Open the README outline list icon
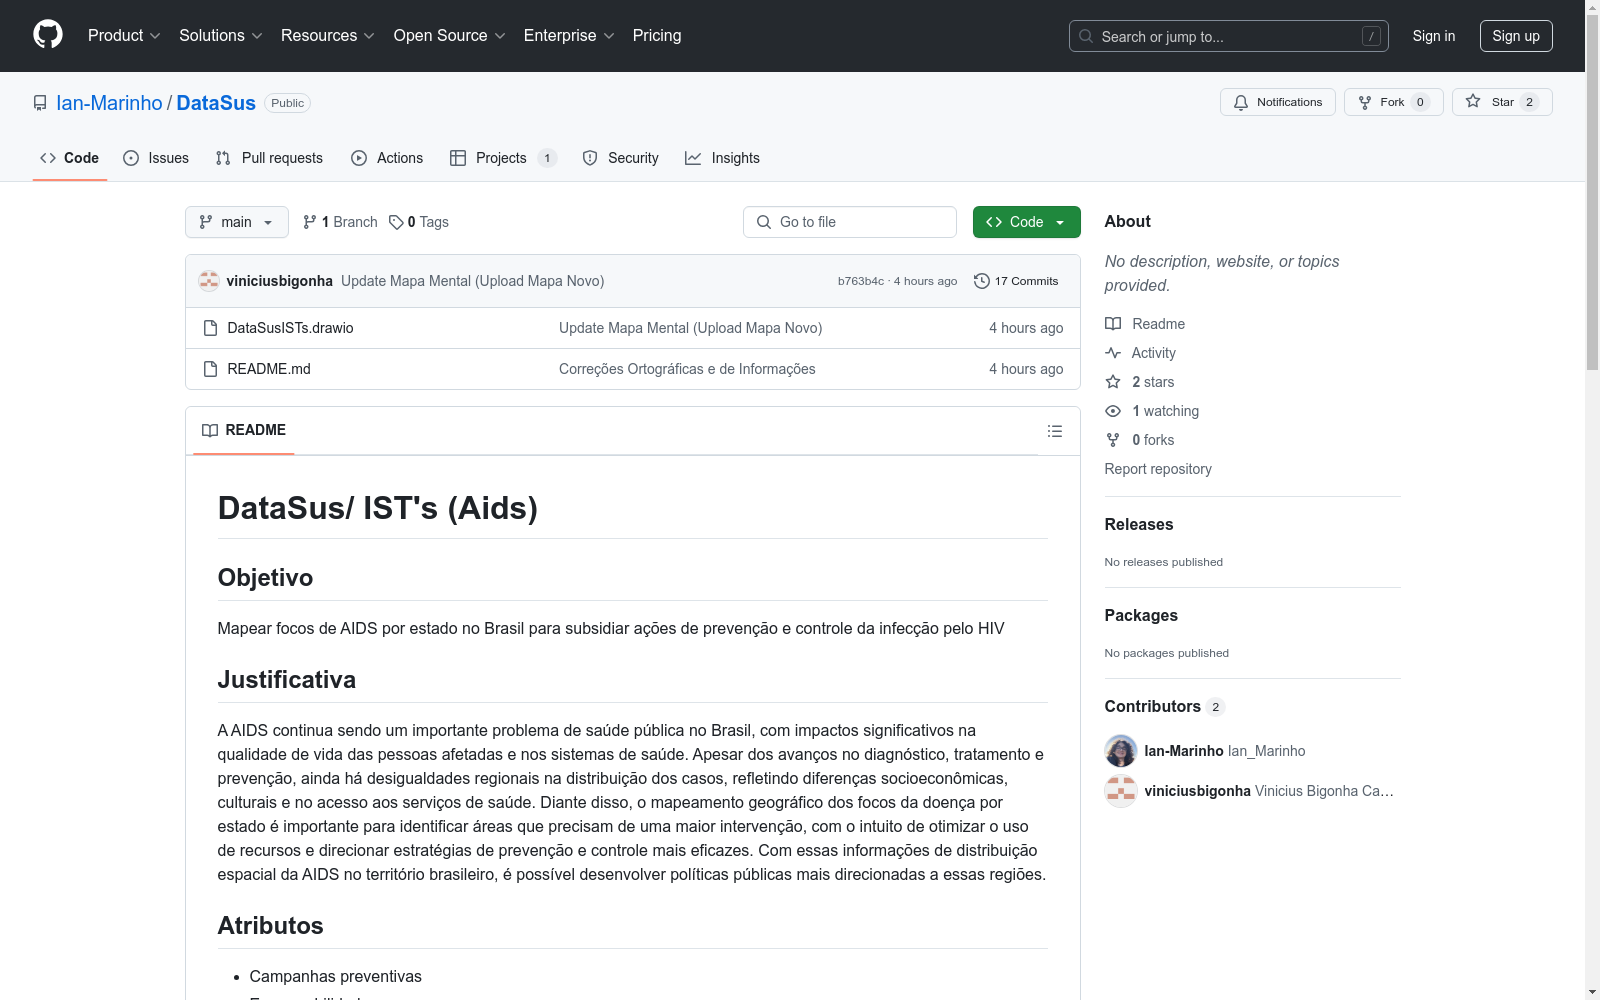Image resolution: width=1600 pixels, height=1000 pixels. 1054,431
